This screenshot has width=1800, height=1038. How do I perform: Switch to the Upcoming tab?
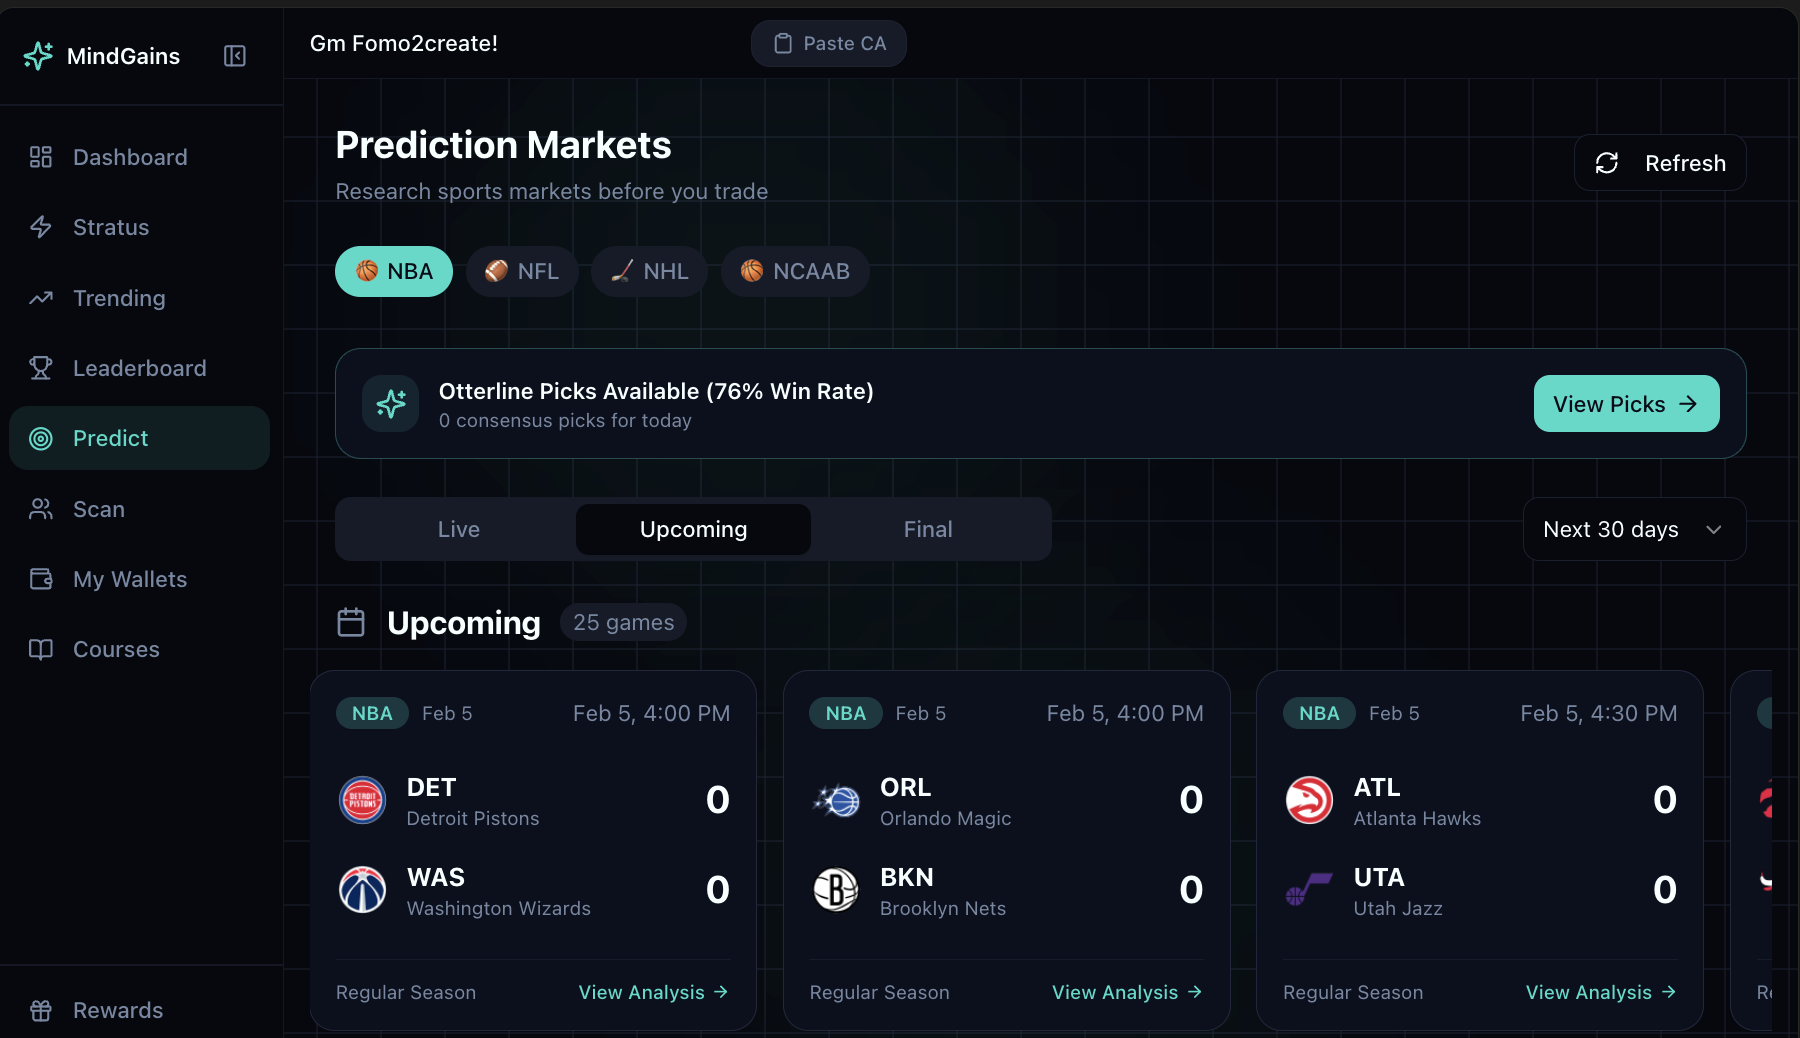coord(693,529)
